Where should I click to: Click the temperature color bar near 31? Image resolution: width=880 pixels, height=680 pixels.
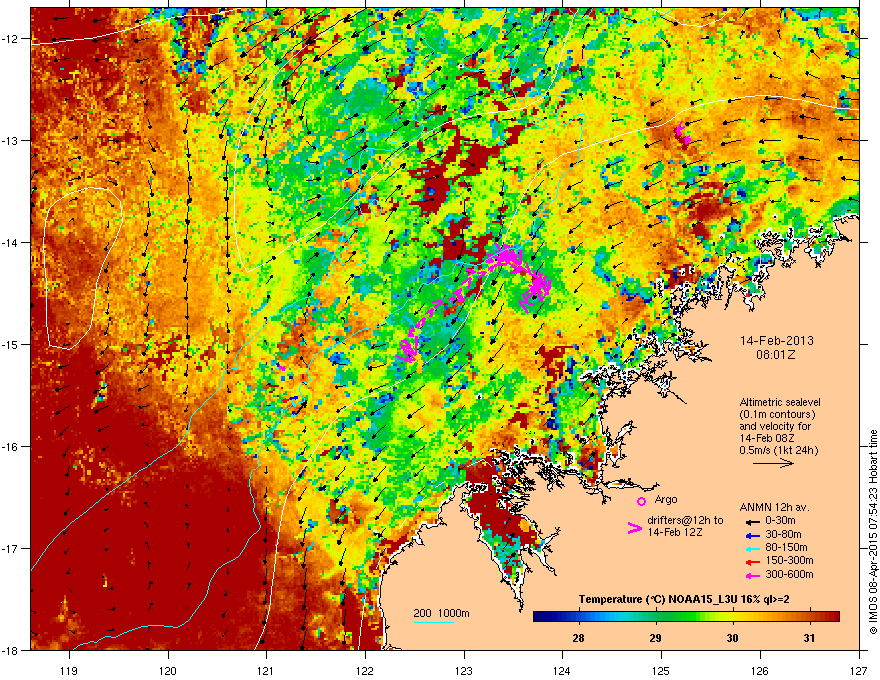click(809, 617)
